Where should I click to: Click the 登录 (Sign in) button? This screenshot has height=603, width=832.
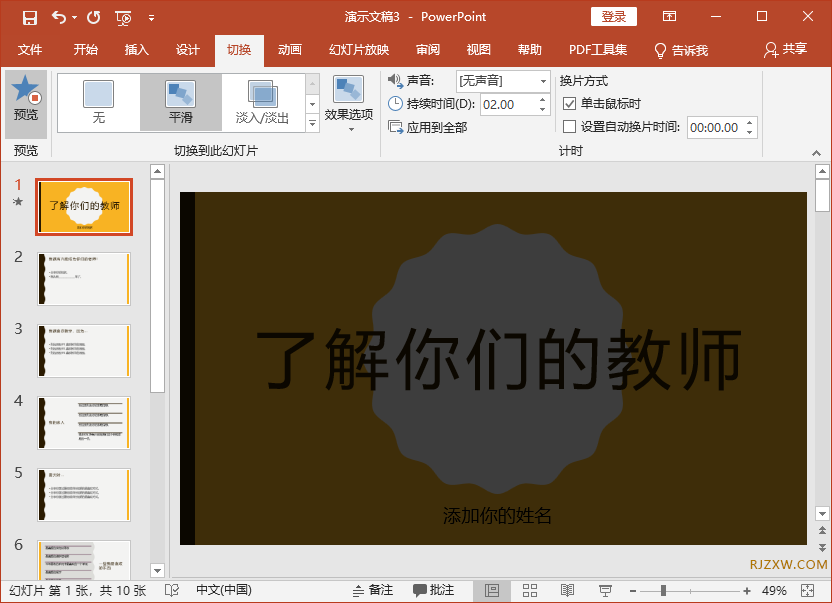(613, 16)
